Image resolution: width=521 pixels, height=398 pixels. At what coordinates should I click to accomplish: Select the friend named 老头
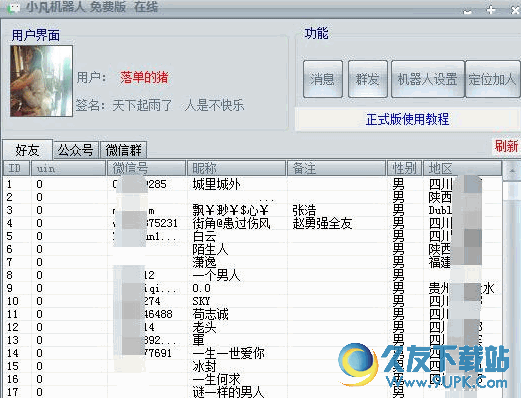(x=204, y=327)
